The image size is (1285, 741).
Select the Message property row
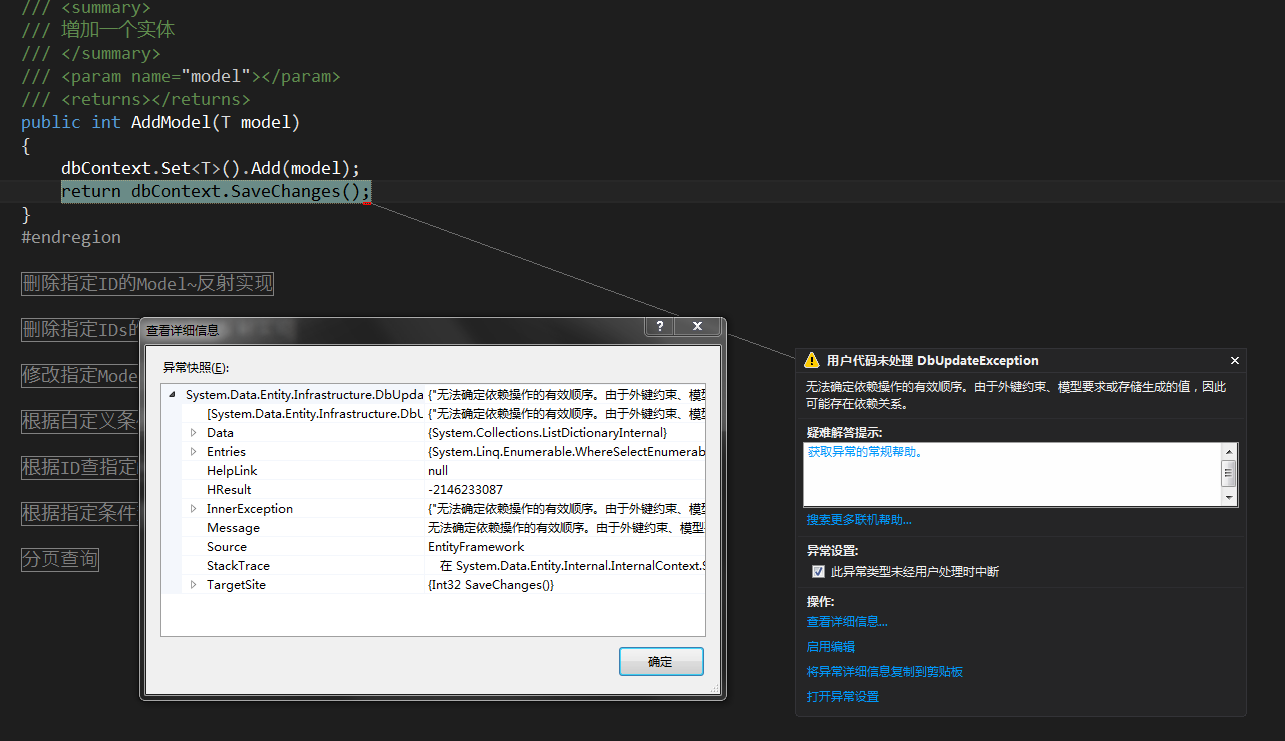[x=433, y=528]
